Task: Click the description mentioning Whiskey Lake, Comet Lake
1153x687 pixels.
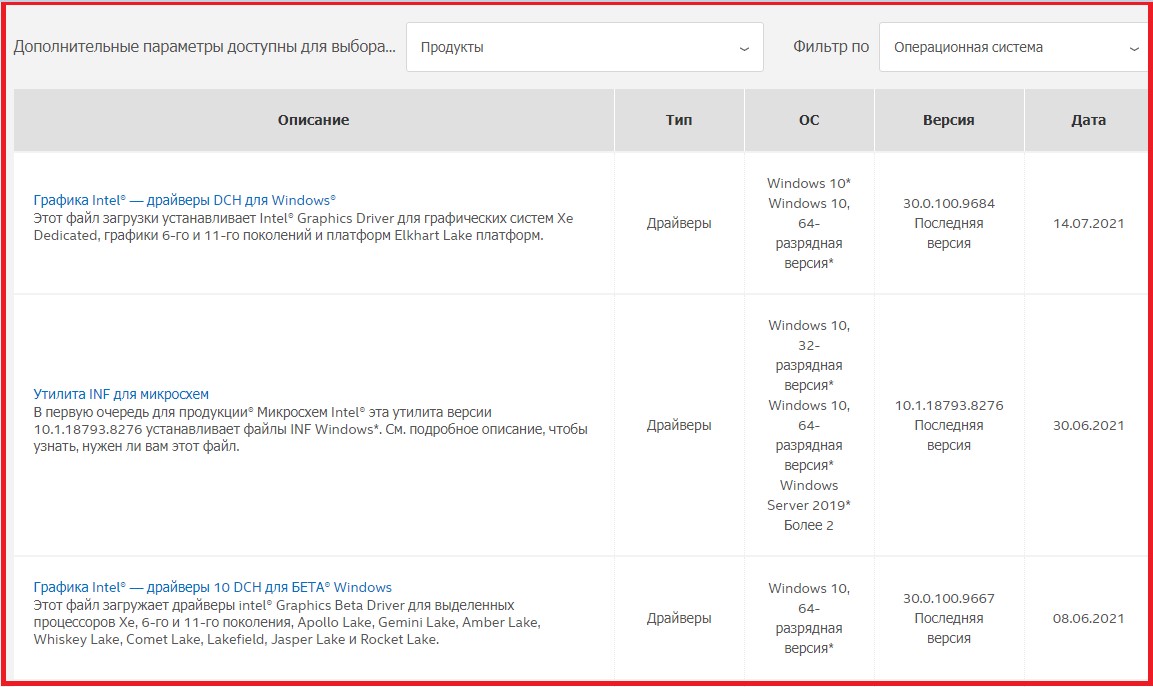Action: coord(287,622)
